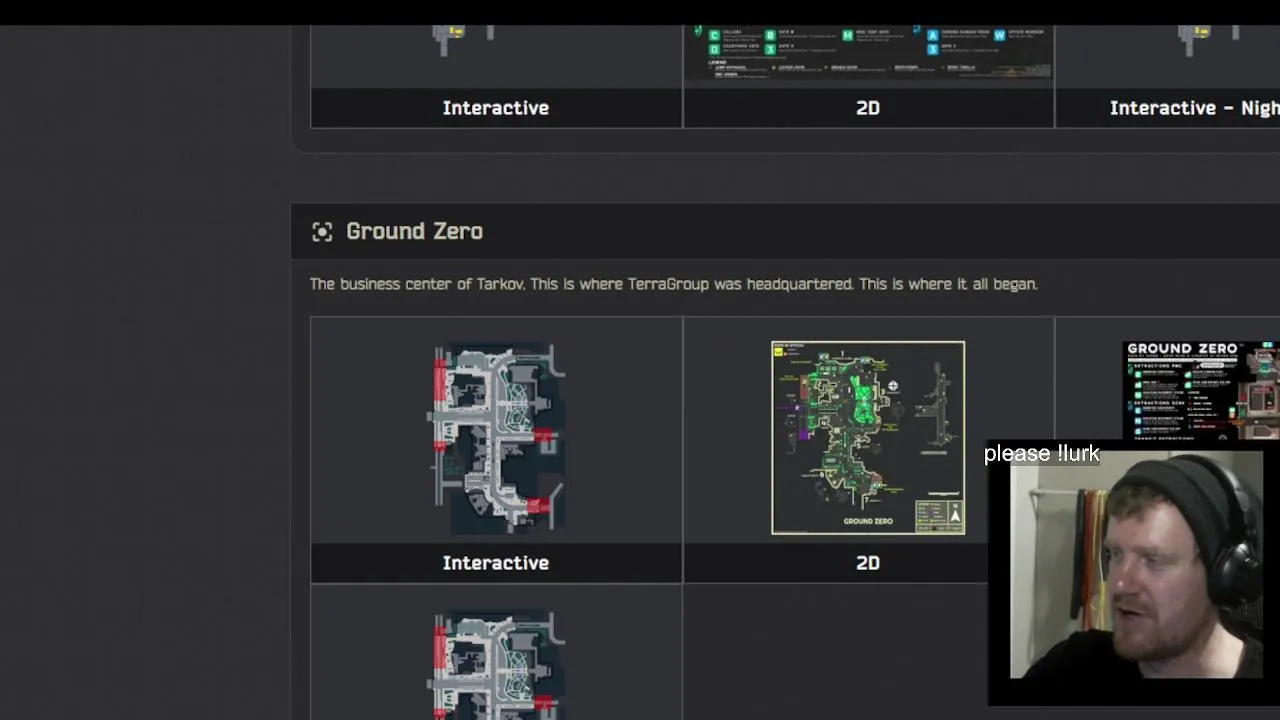This screenshot has height=720, width=1280.
Task: Click the 'please !lurk' overlay text
Action: click(x=1041, y=454)
